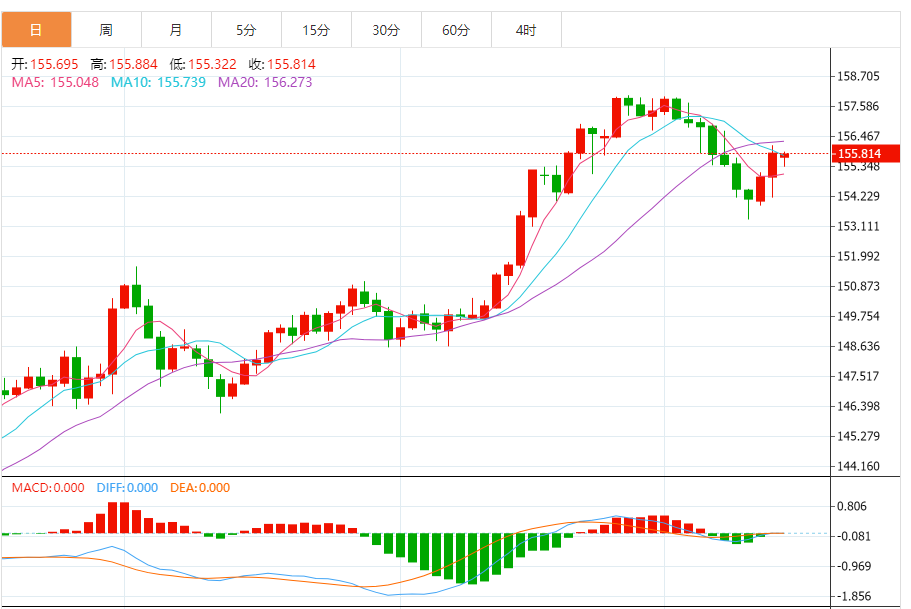Viewport: 911px width, 609px height.
Task: Click the high price 155.884 value
Action: [133, 65]
